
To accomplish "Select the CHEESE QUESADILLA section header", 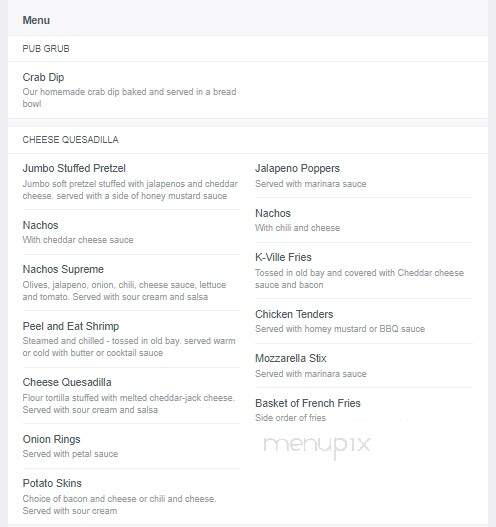I will (x=70, y=139).
